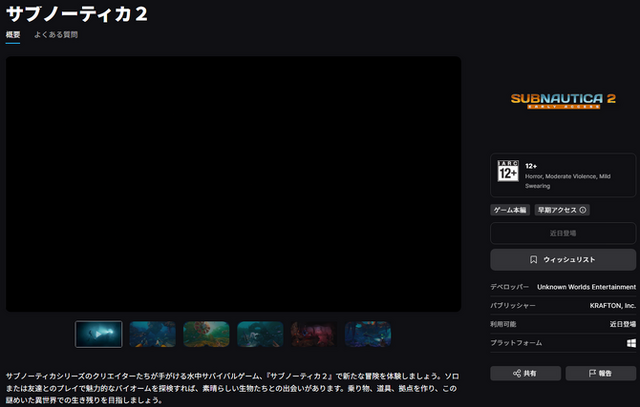
Task: Select the second screenshot thumbnail
Action: [x=152, y=334]
